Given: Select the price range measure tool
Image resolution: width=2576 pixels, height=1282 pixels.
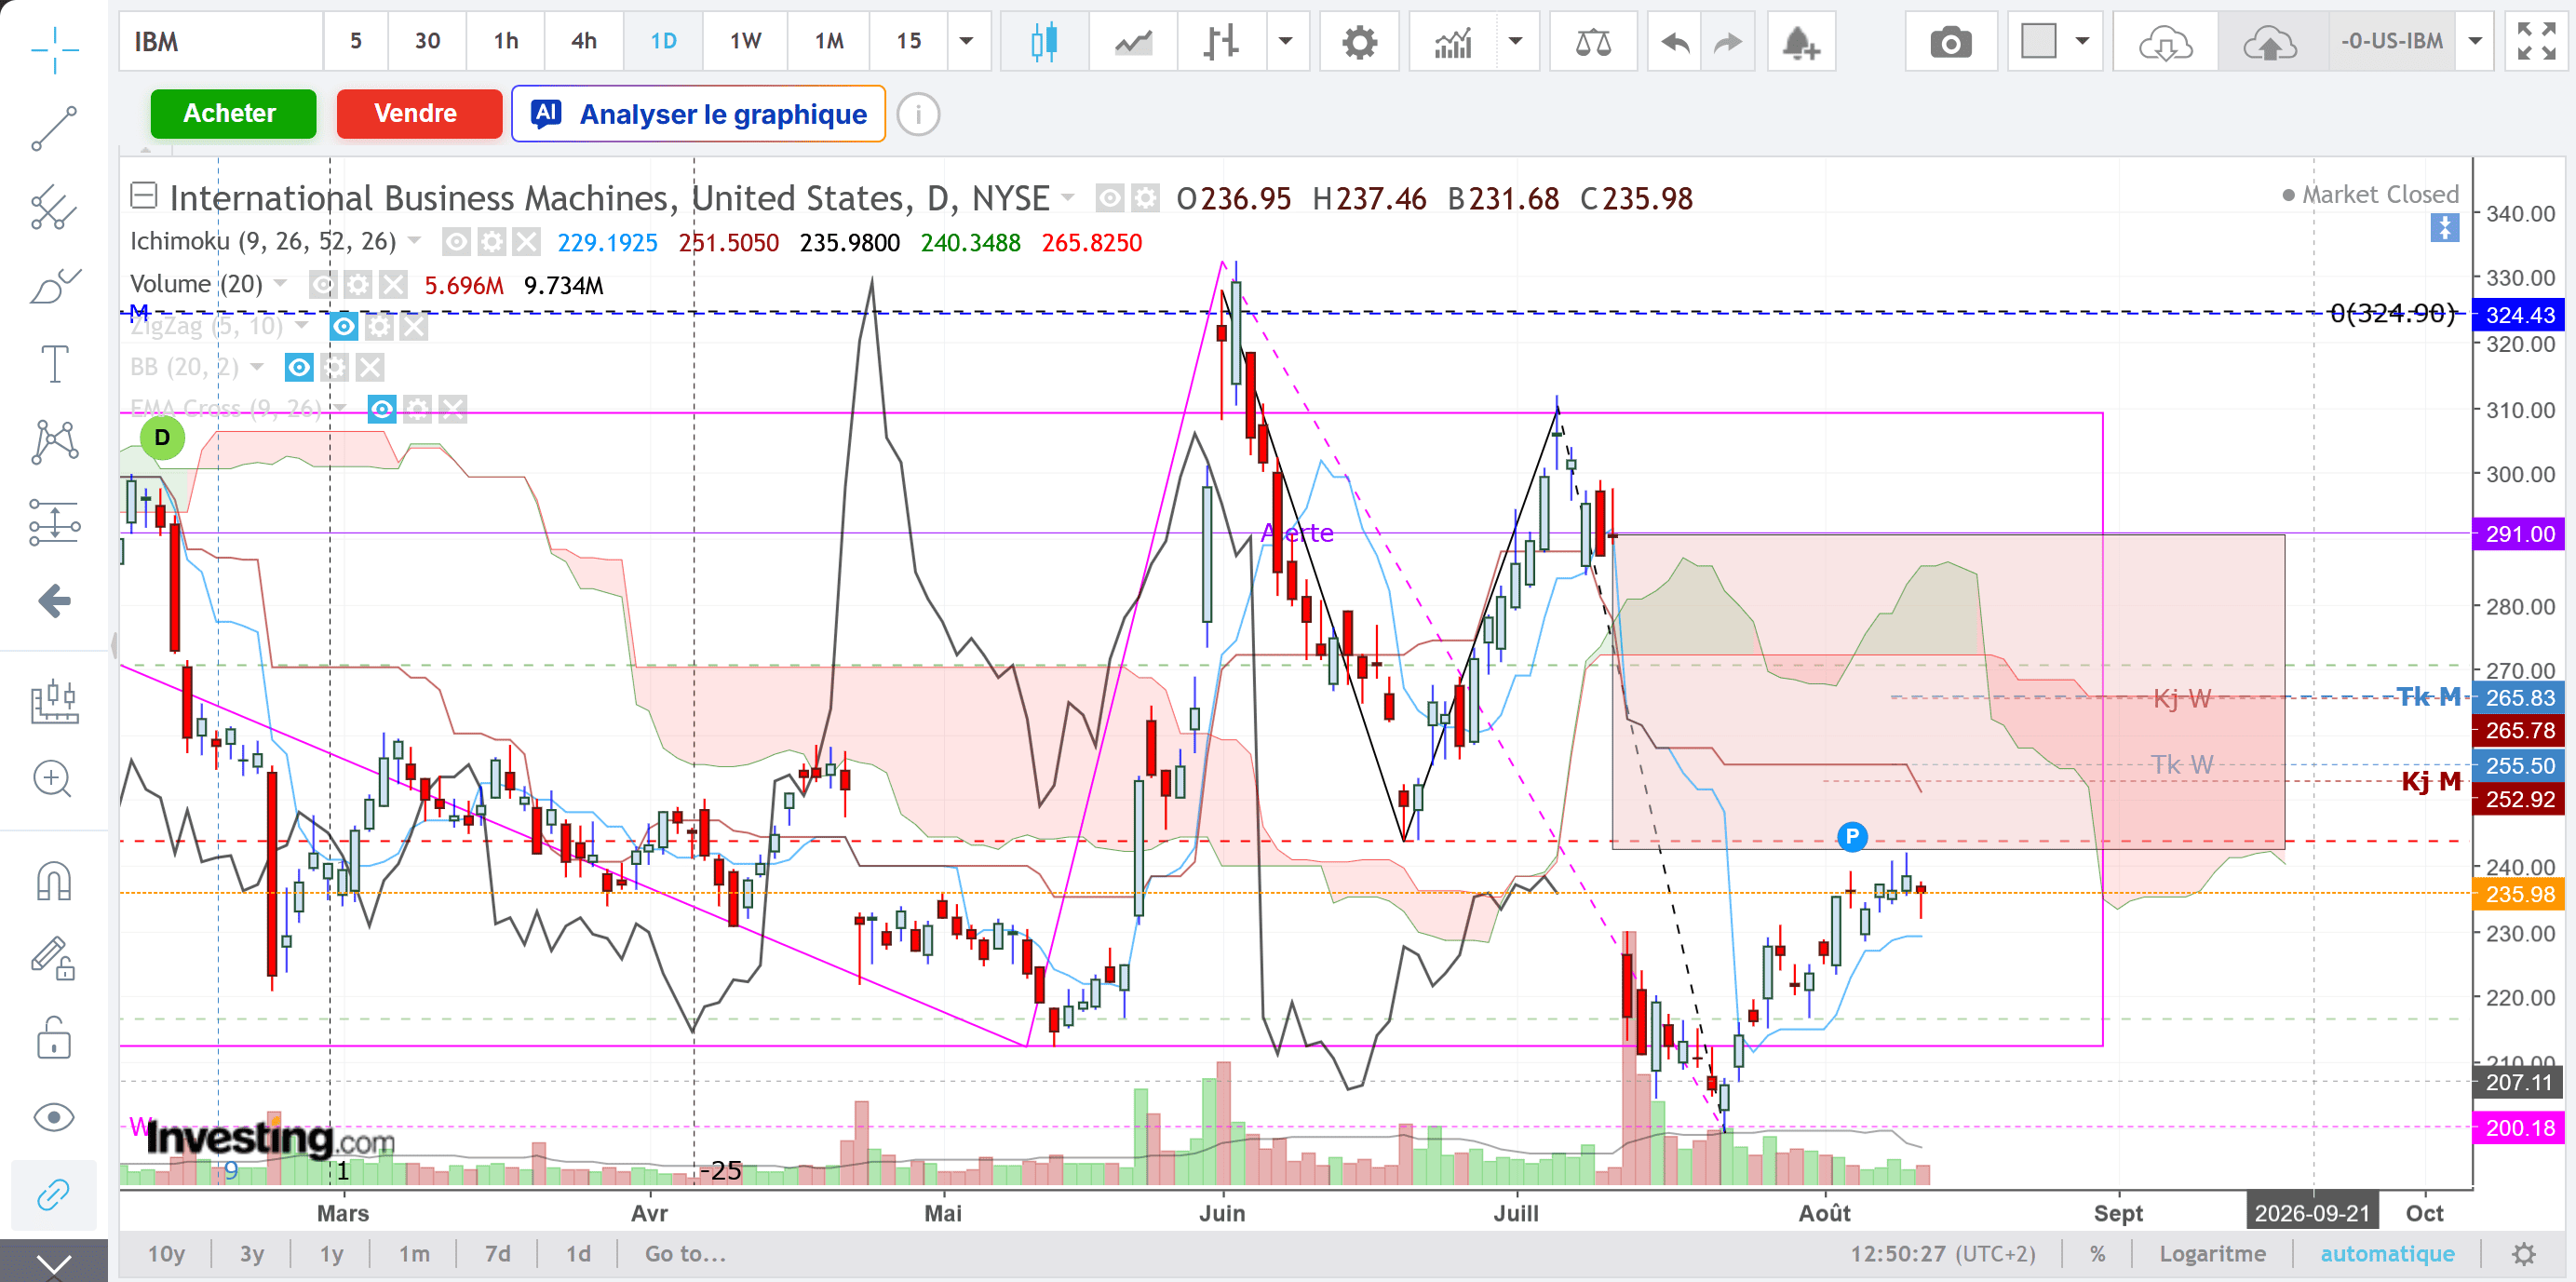Looking at the screenshot, I should (54, 701).
